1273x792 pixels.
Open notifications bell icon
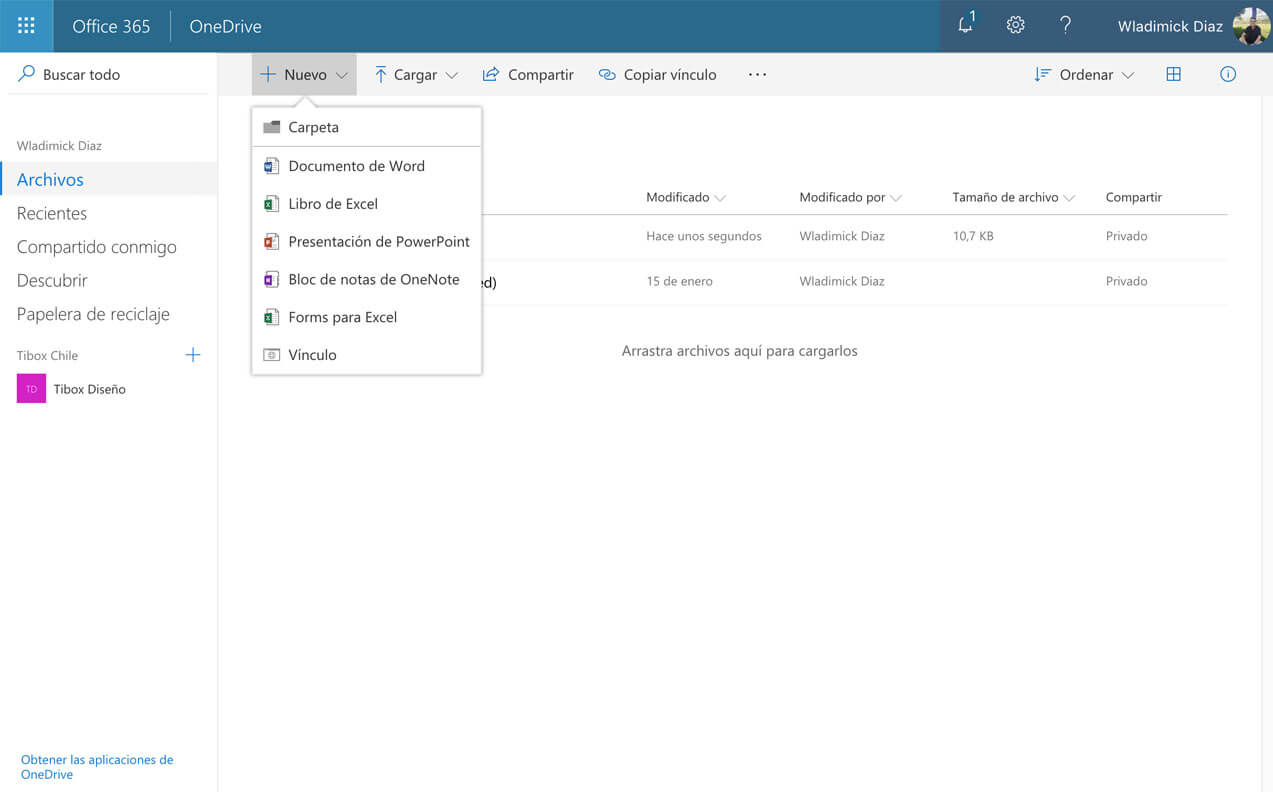click(965, 26)
